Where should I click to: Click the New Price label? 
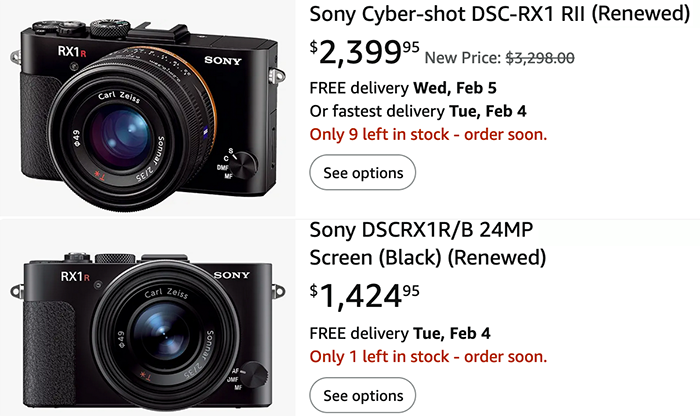[462, 58]
